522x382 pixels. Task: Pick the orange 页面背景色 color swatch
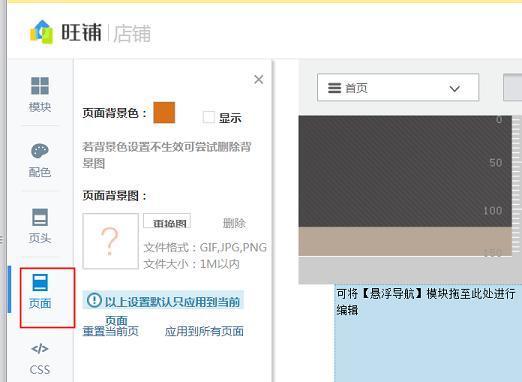click(164, 113)
